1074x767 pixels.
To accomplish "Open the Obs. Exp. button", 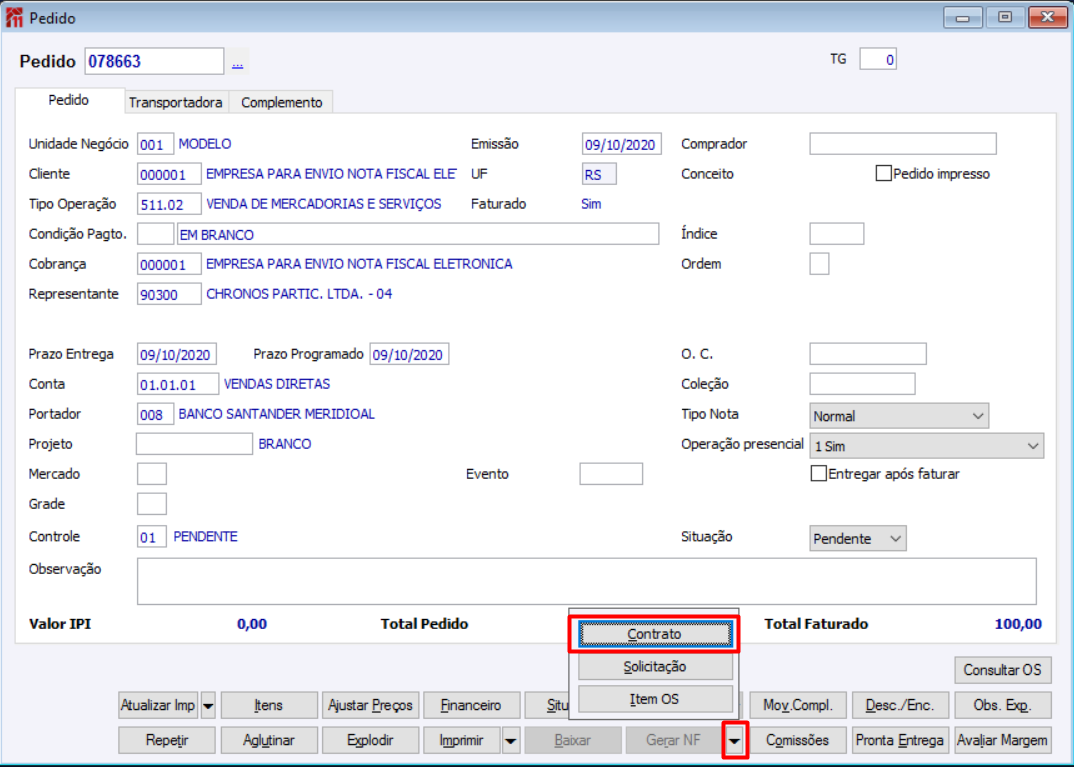I will [1002, 705].
